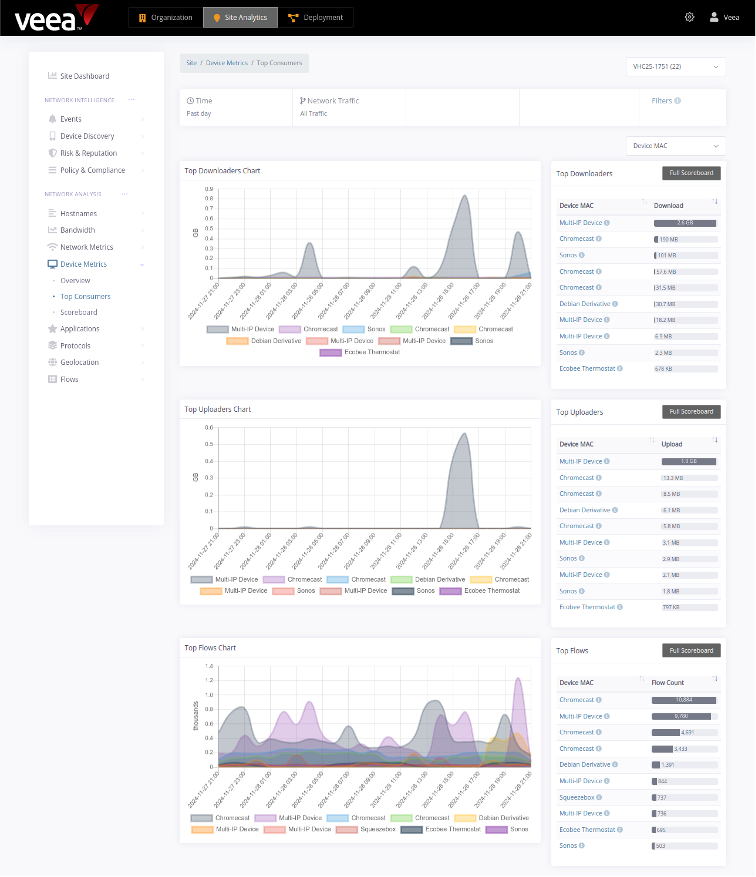
Task: Expand the Bandwidth menu chevron
Action: click(x=143, y=230)
